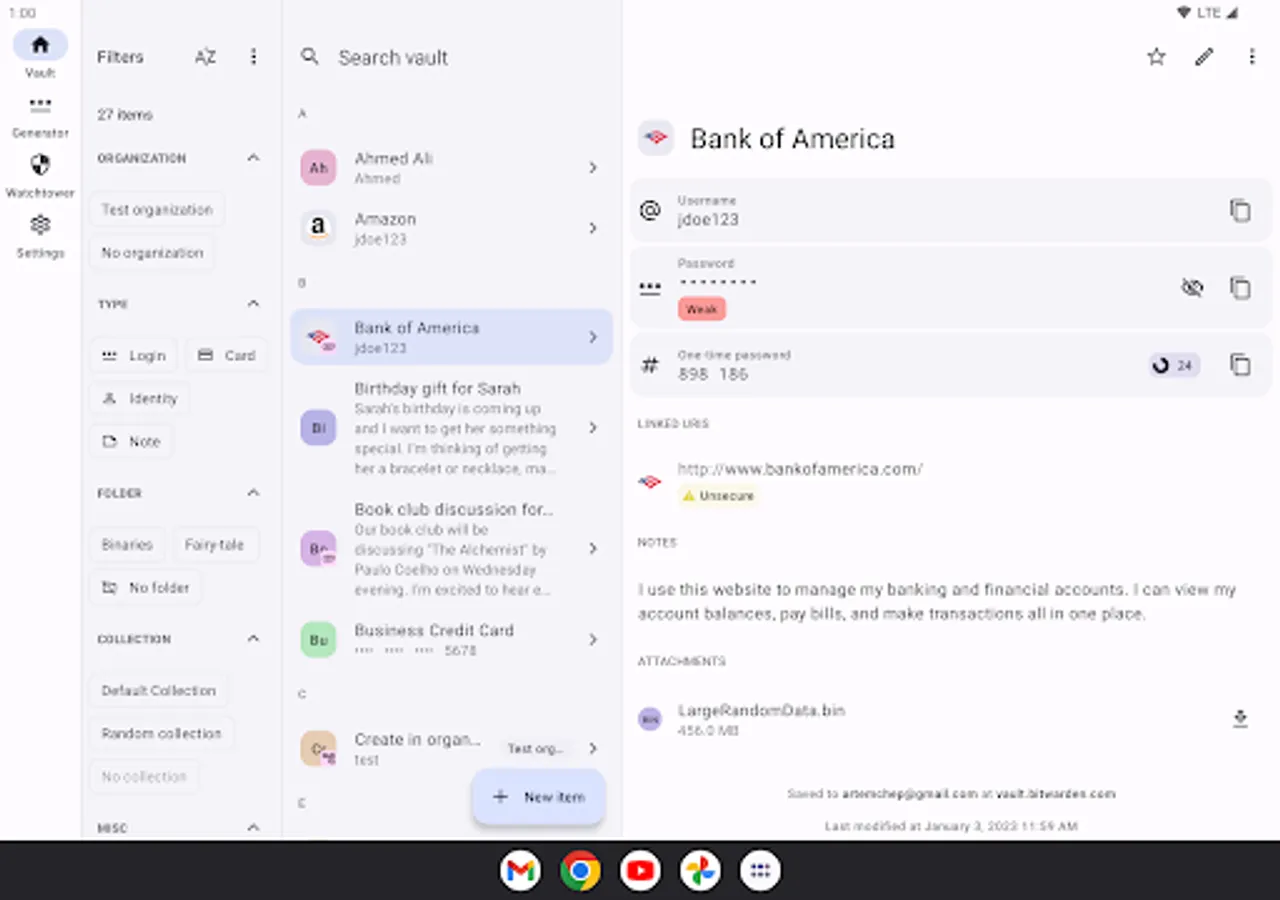Viewport: 1280px width, 900px height.
Task: Open the item overflow menu at top right
Action: click(x=1252, y=57)
